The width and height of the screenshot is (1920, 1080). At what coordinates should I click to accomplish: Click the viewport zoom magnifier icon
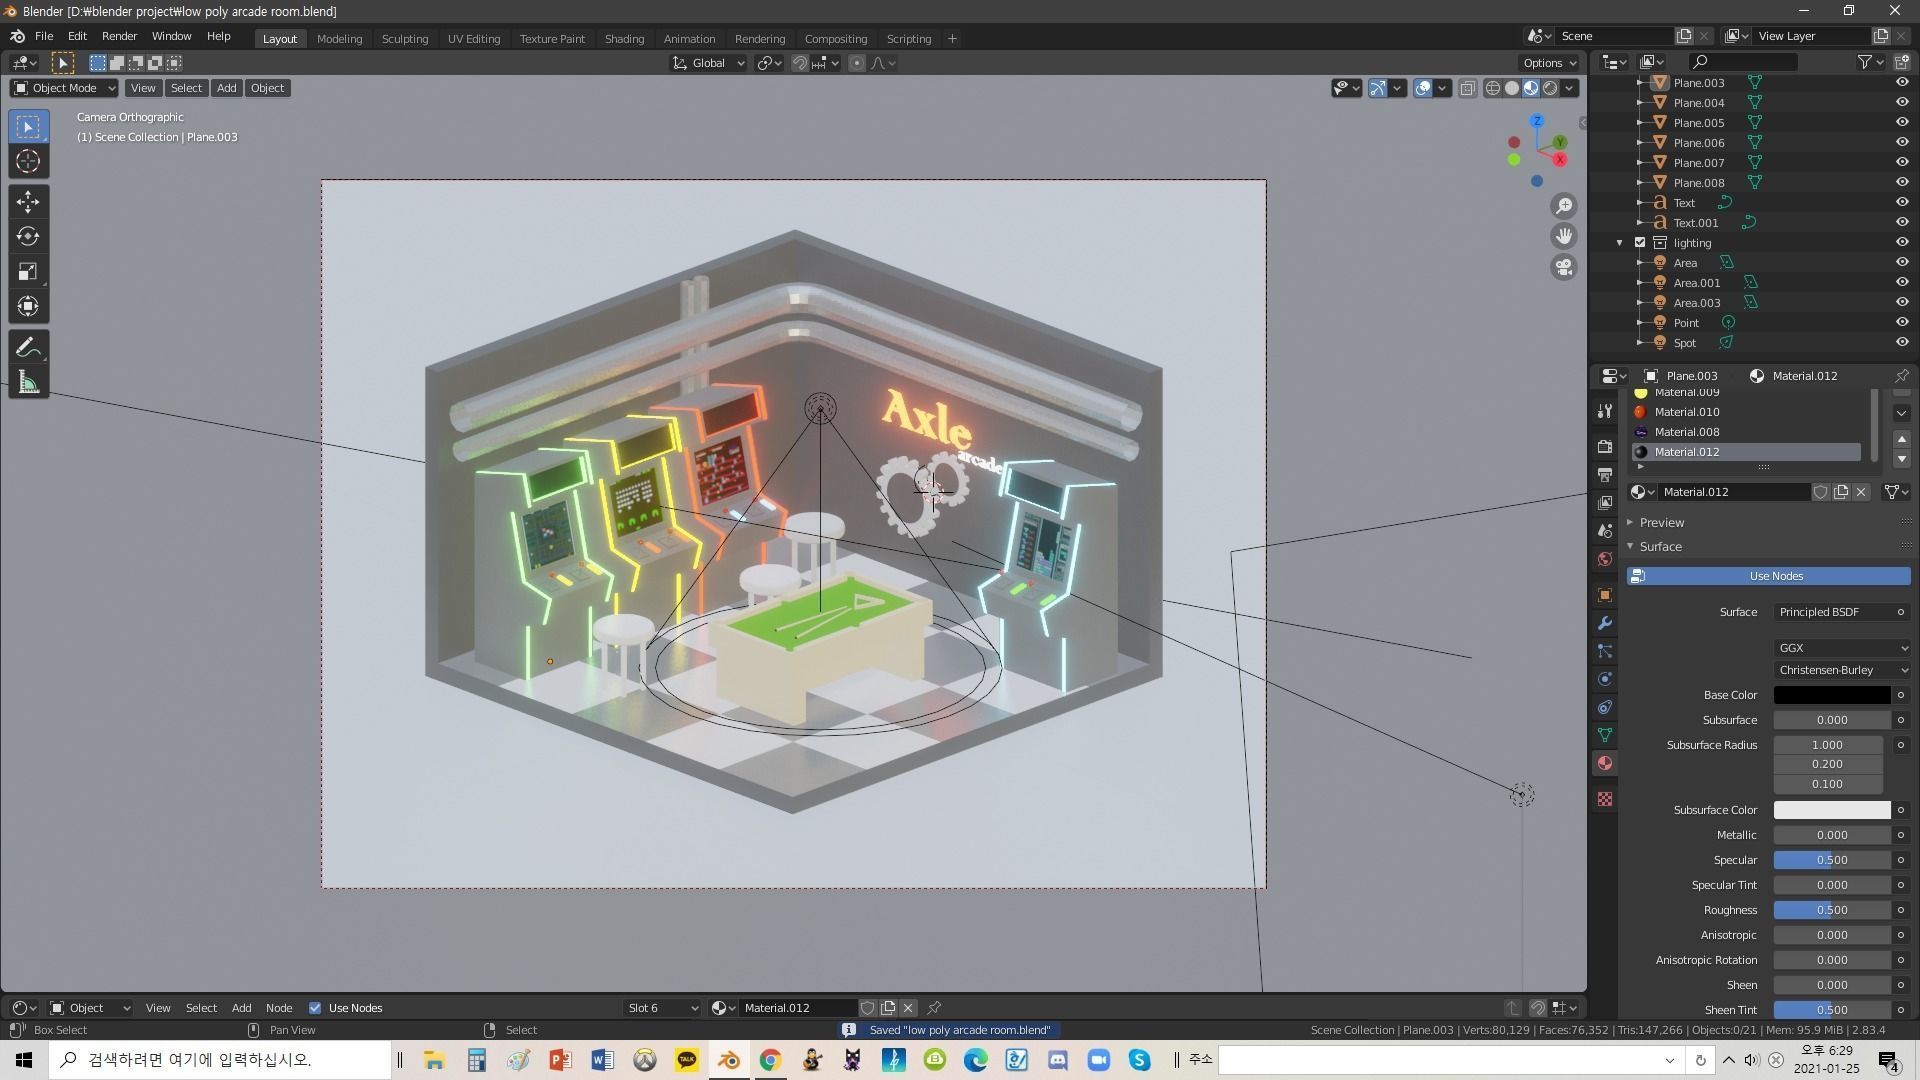pos(1564,206)
